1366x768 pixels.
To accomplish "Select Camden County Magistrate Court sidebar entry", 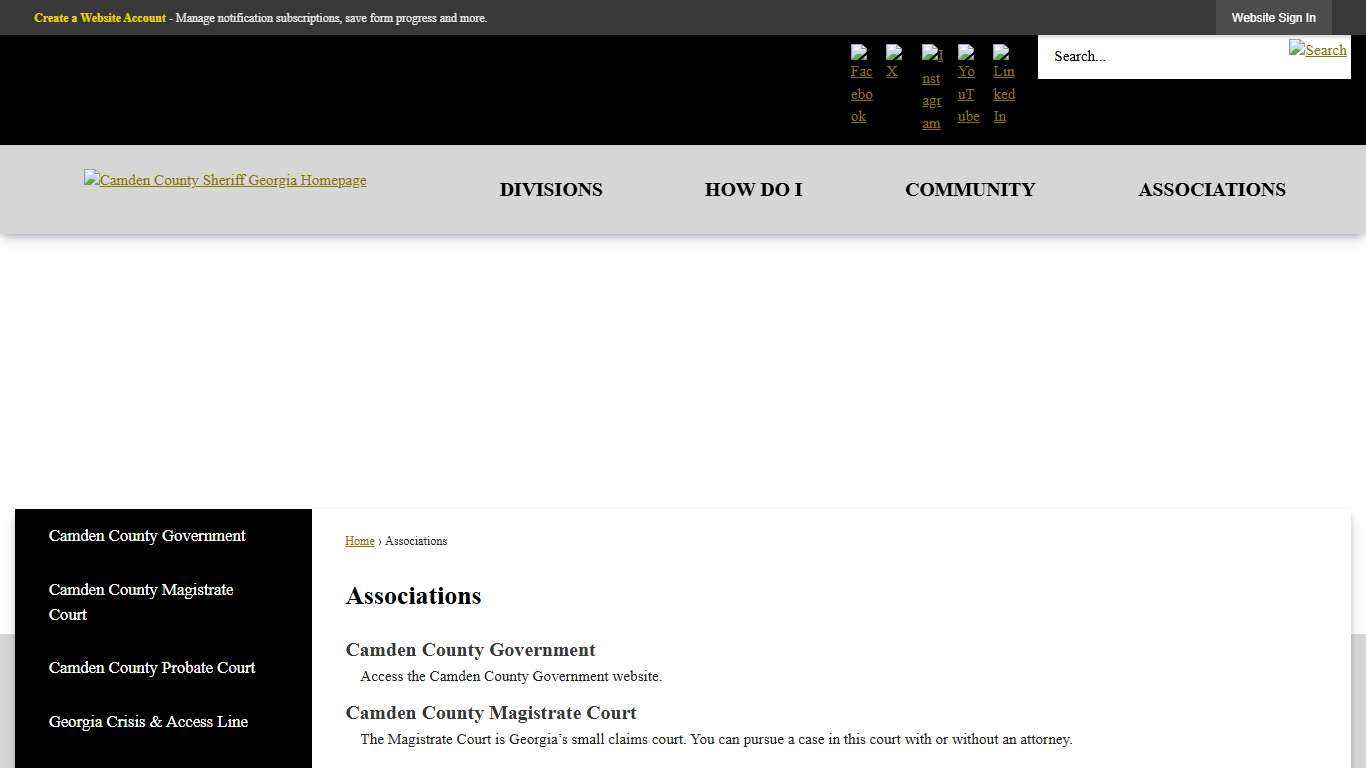I will coord(141,602).
